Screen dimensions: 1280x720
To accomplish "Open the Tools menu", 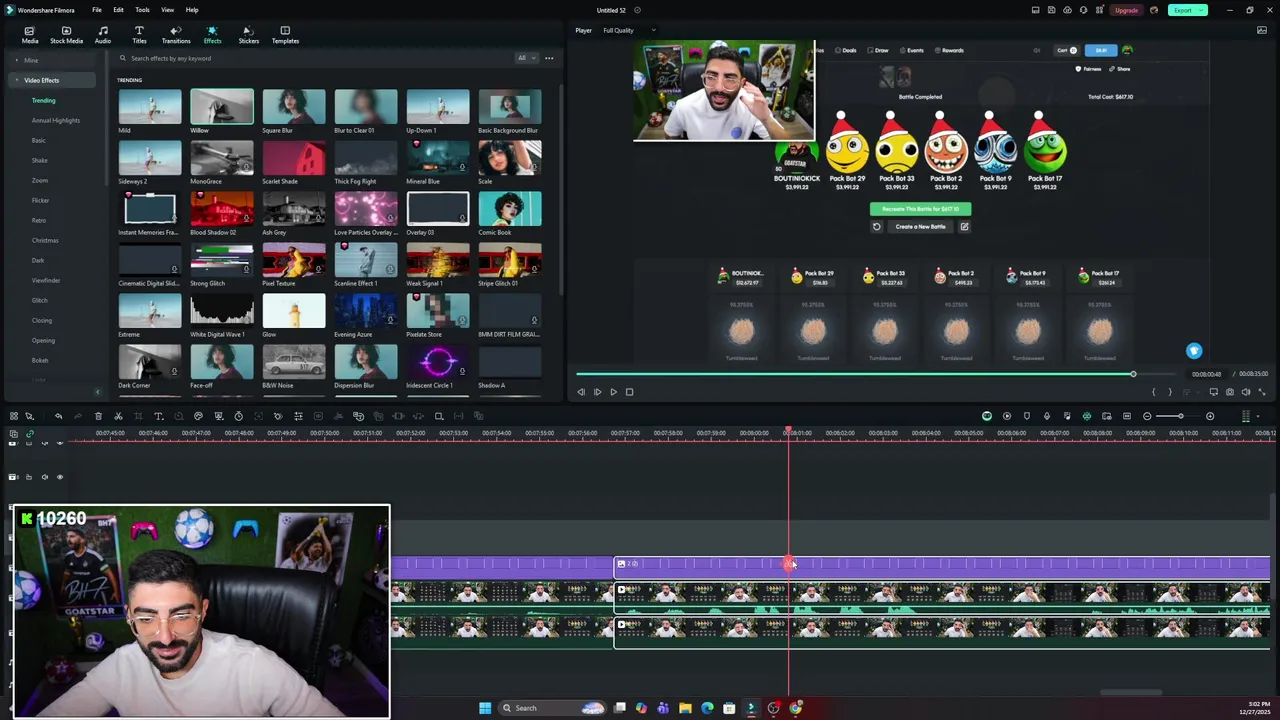I will coord(142,10).
